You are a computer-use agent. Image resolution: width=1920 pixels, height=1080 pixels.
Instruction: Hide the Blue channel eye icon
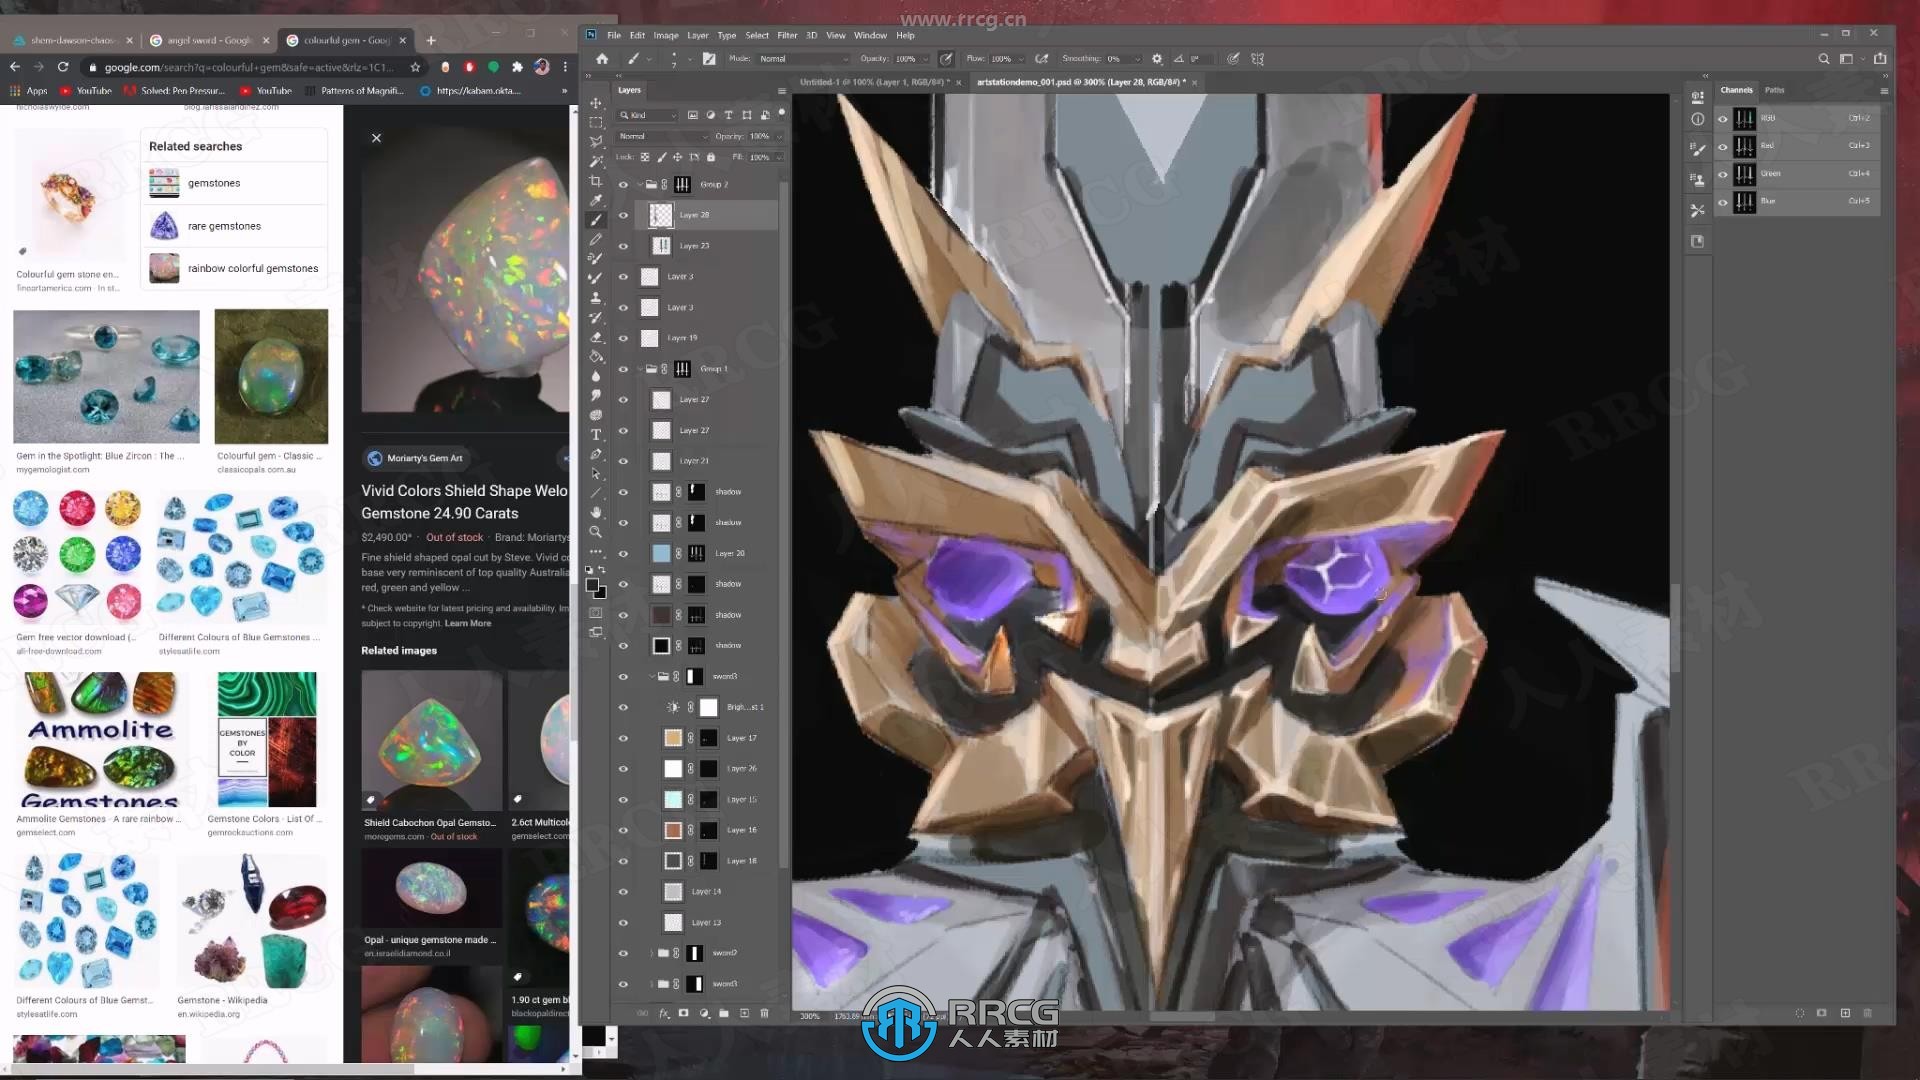pos(1722,202)
